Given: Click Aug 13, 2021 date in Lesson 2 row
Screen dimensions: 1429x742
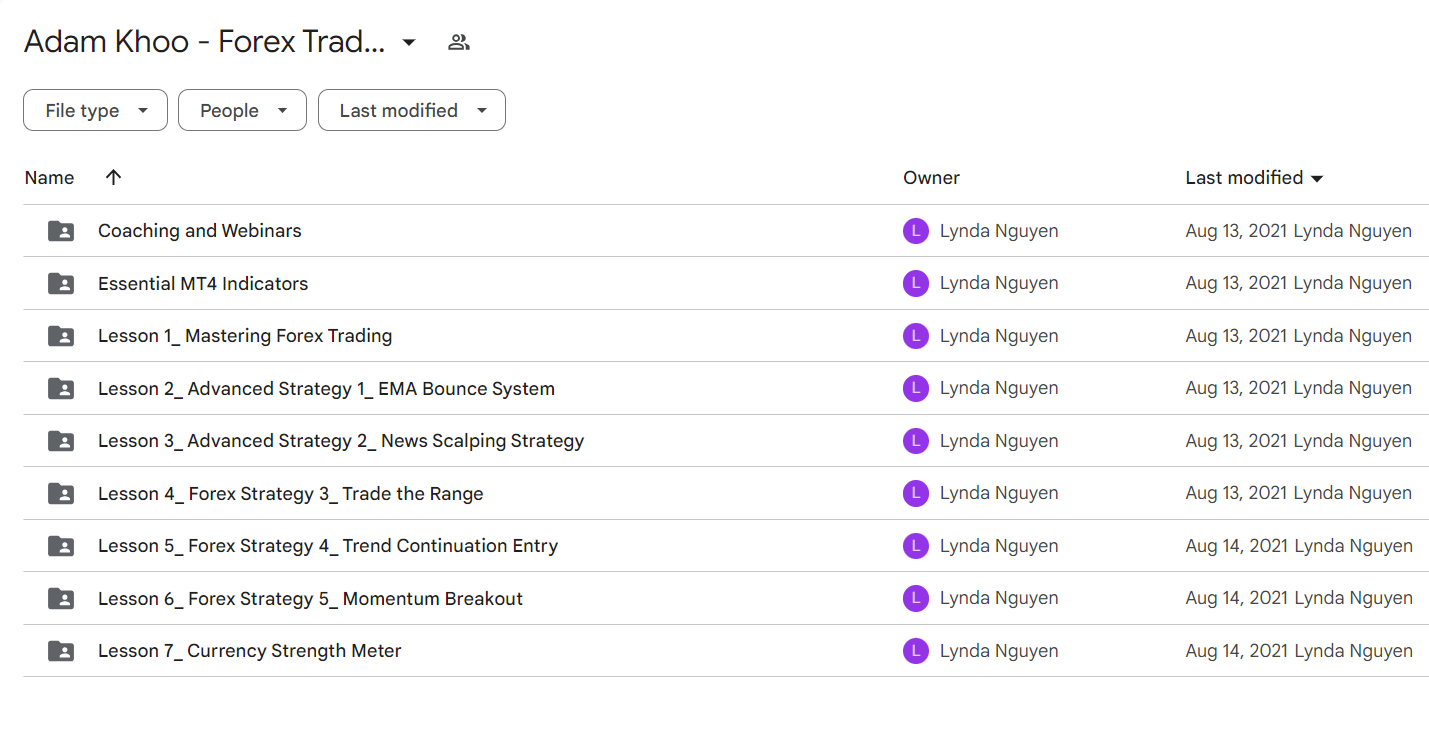Looking at the screenshot, I should 1236,389.
